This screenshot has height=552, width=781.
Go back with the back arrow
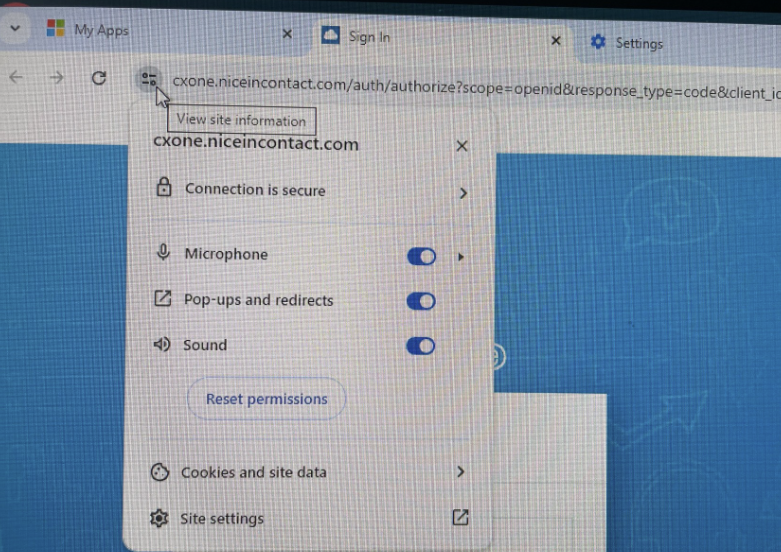coord(16,77)
